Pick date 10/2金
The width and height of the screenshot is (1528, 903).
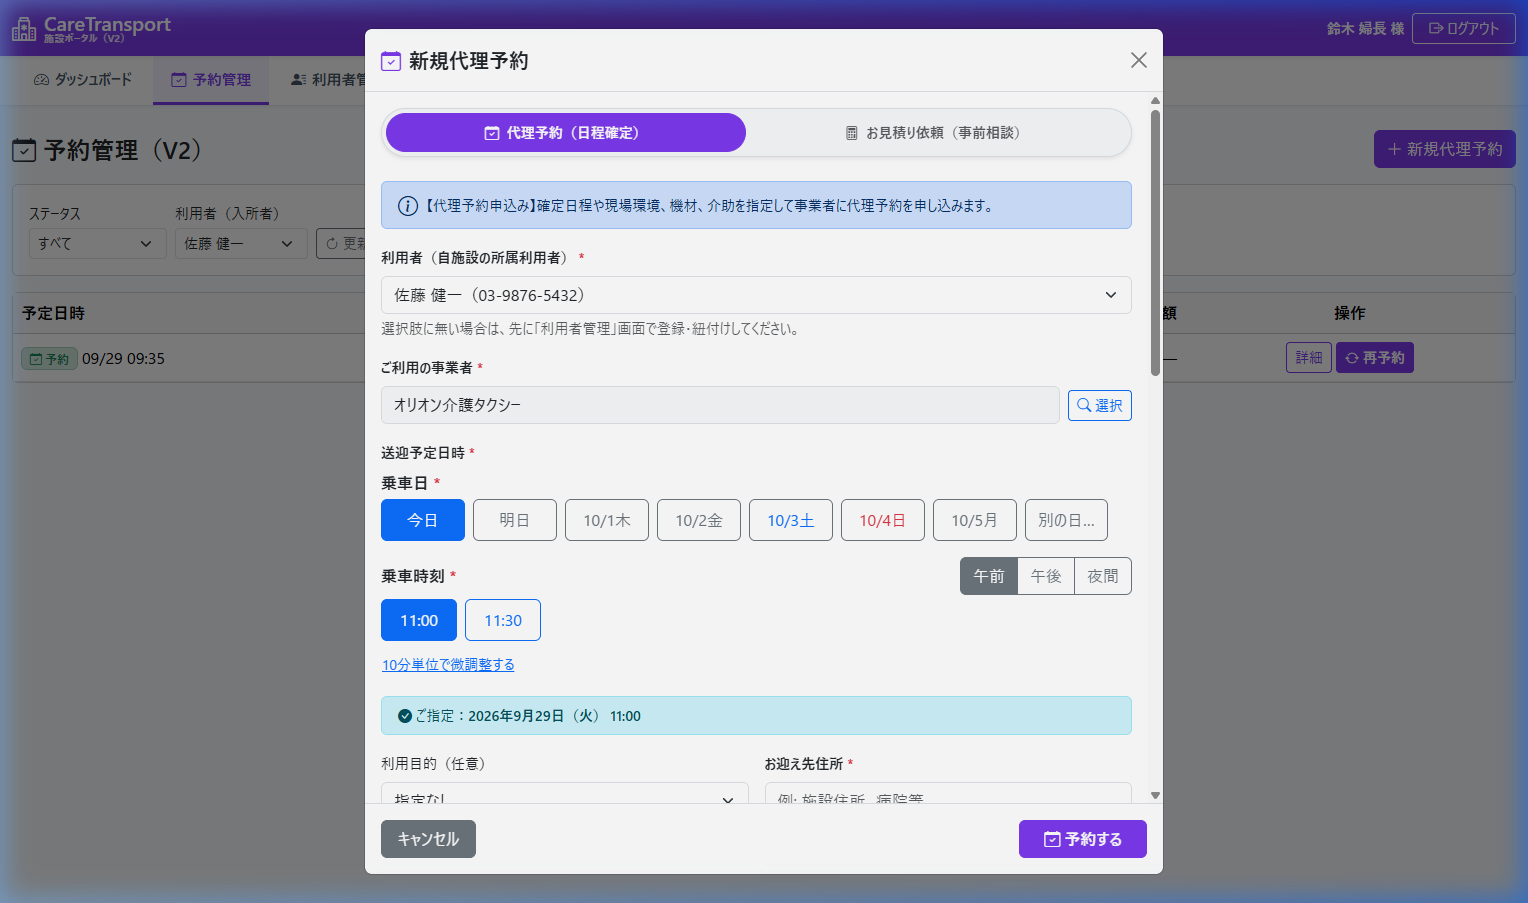click(699, 520)
